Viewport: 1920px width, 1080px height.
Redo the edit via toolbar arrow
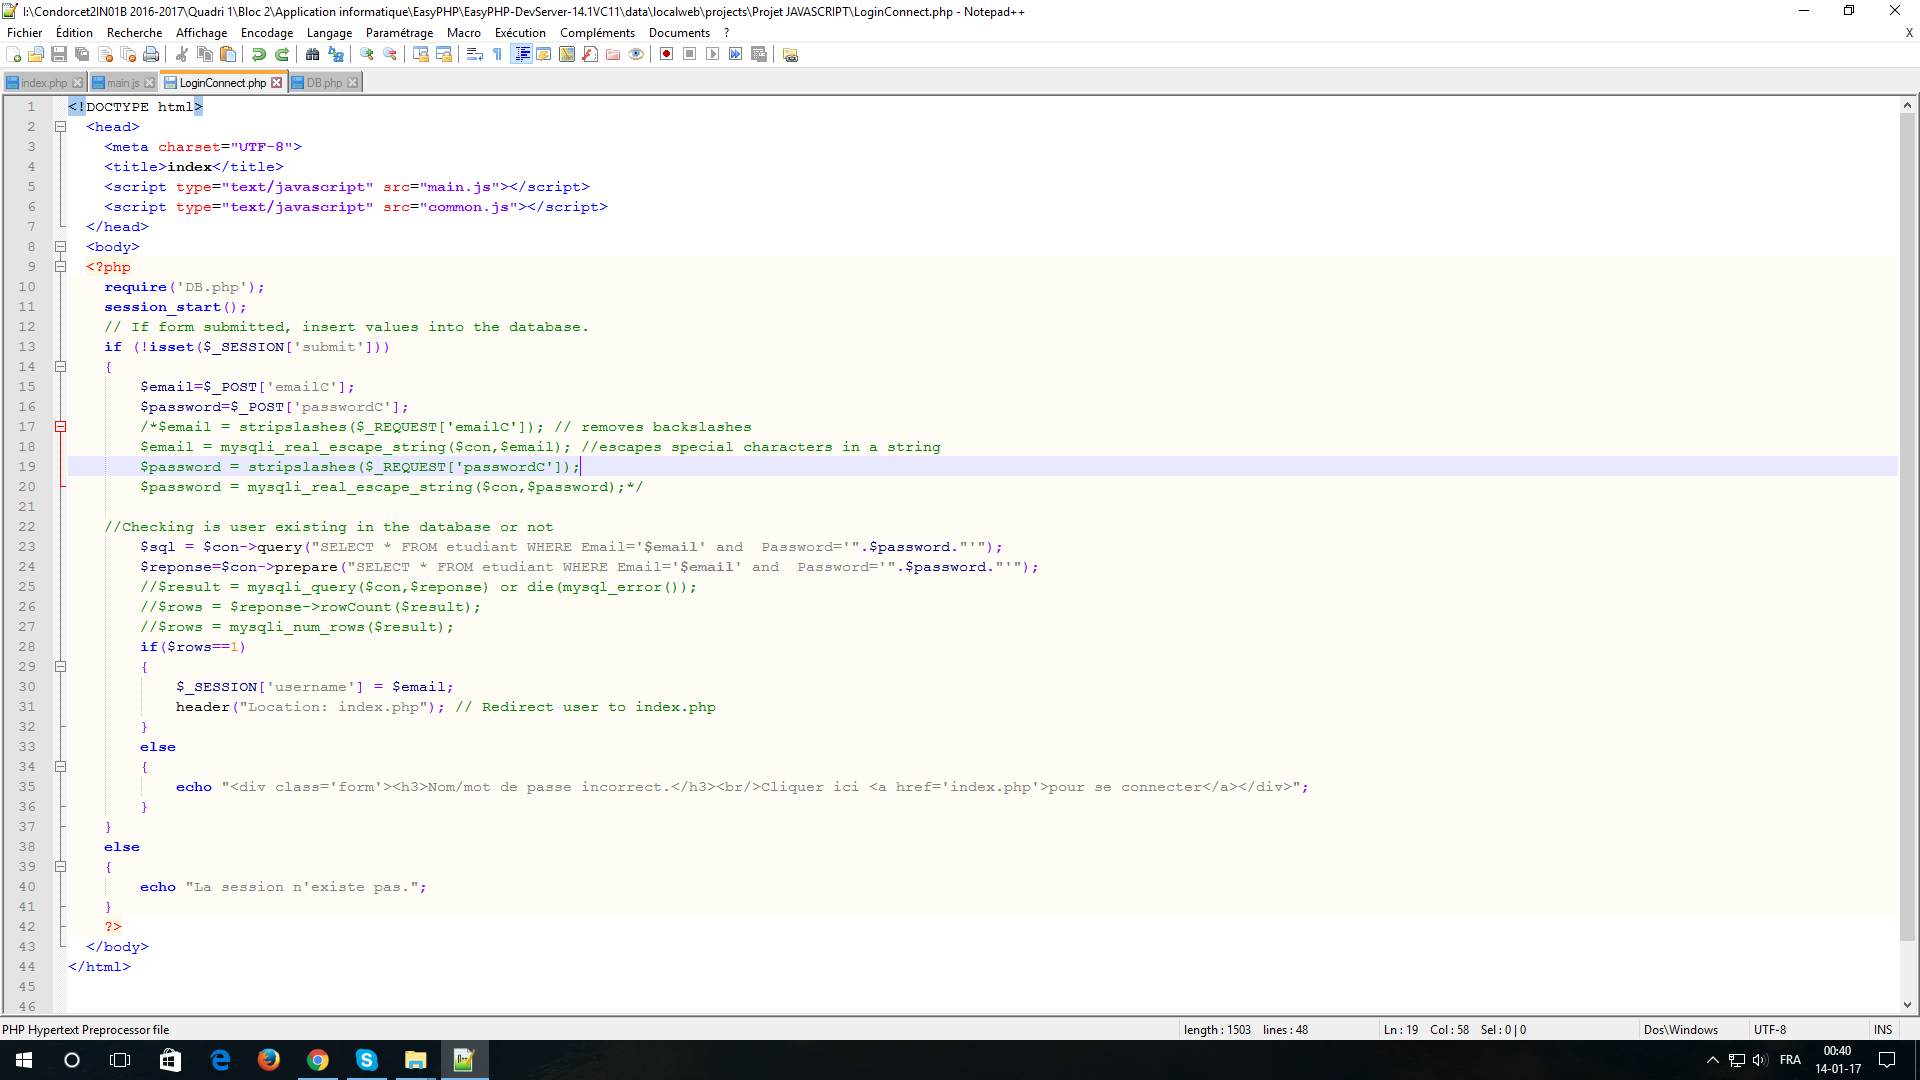[282, 55]
